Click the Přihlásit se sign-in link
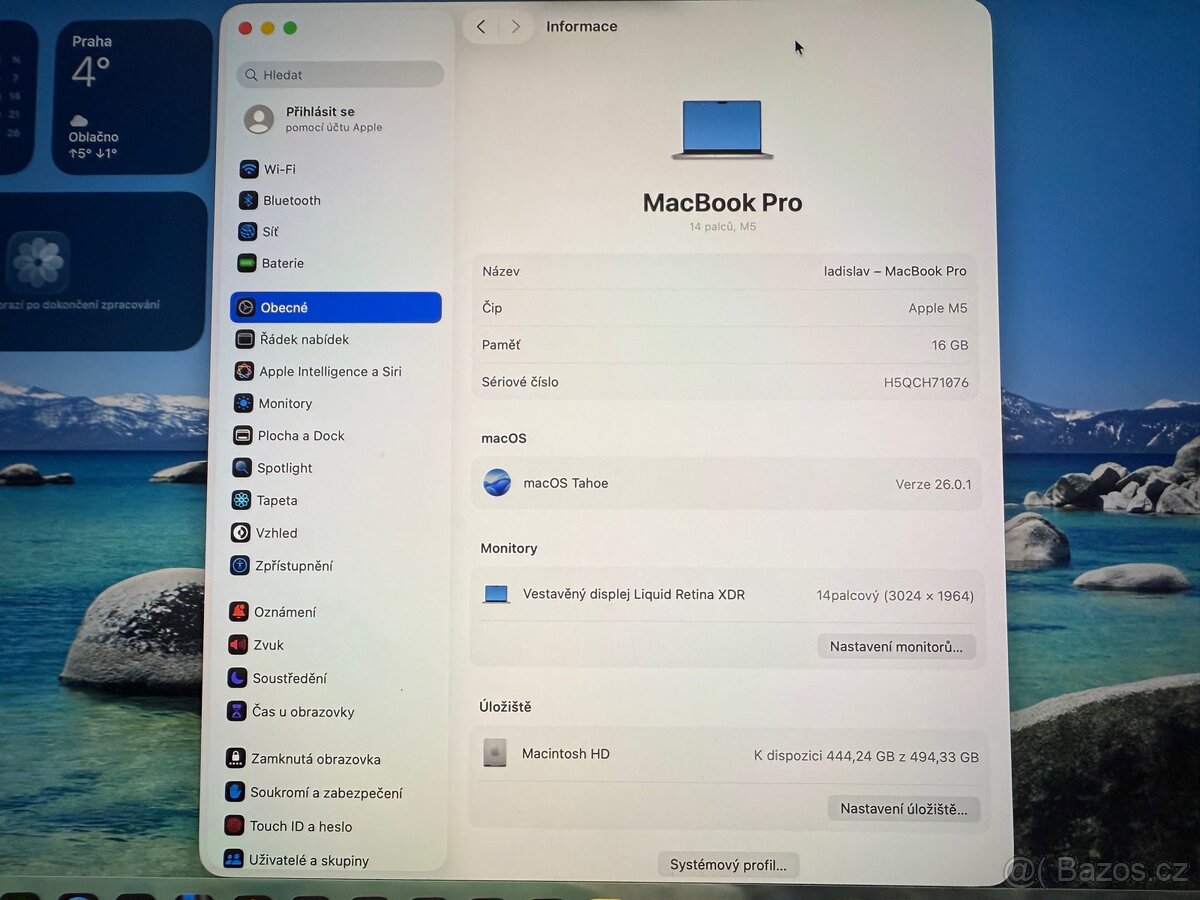Image resolution: width=1200 pixels, height=900 pixels. (x=321, y=111)
